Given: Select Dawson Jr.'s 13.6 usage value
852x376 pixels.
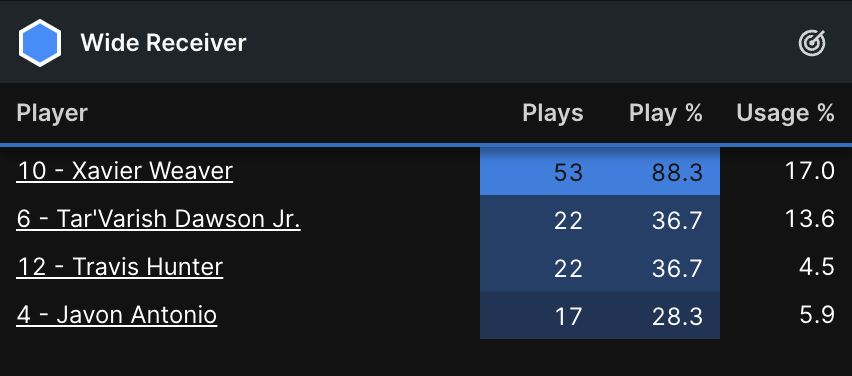Looking at the screenshot, I should [810, 219].
